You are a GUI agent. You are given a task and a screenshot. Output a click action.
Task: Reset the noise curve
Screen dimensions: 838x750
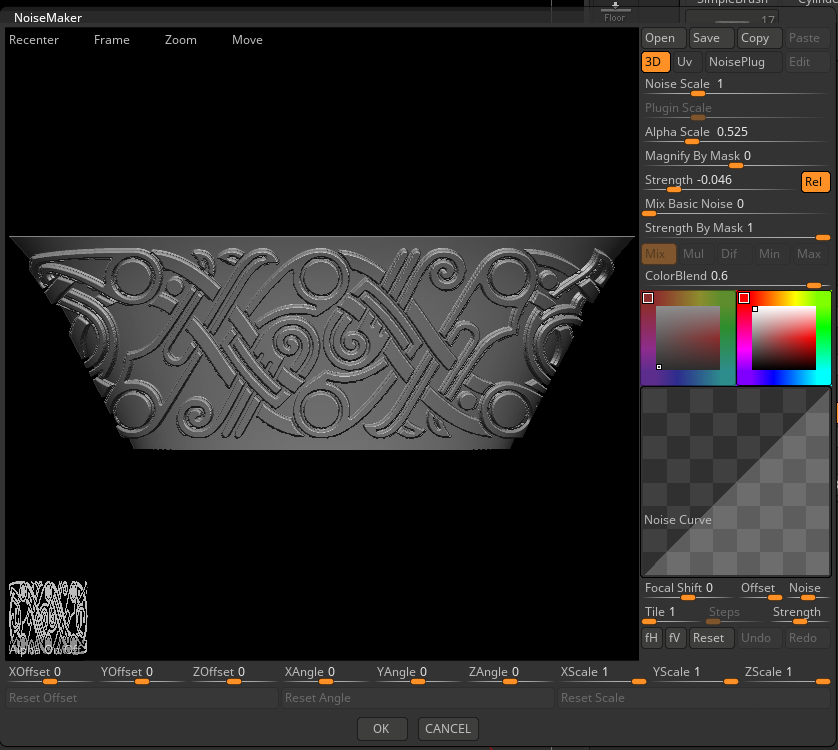[x=711, y=638]
